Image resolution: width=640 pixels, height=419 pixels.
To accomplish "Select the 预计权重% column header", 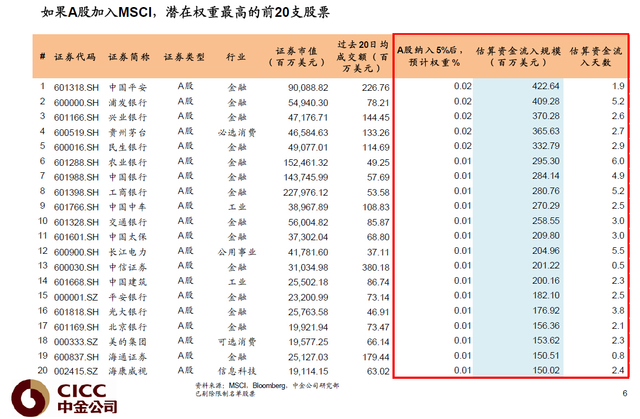I will coord(430,56).
